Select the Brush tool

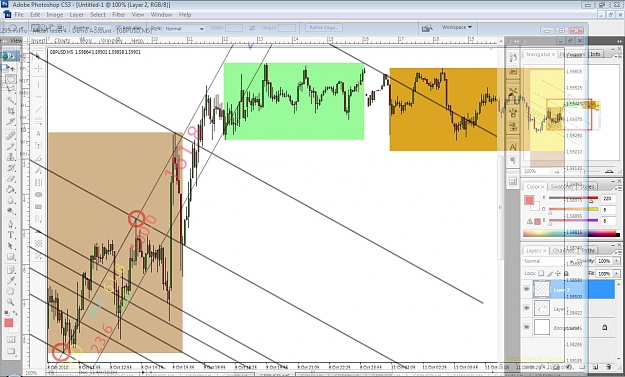10,146
